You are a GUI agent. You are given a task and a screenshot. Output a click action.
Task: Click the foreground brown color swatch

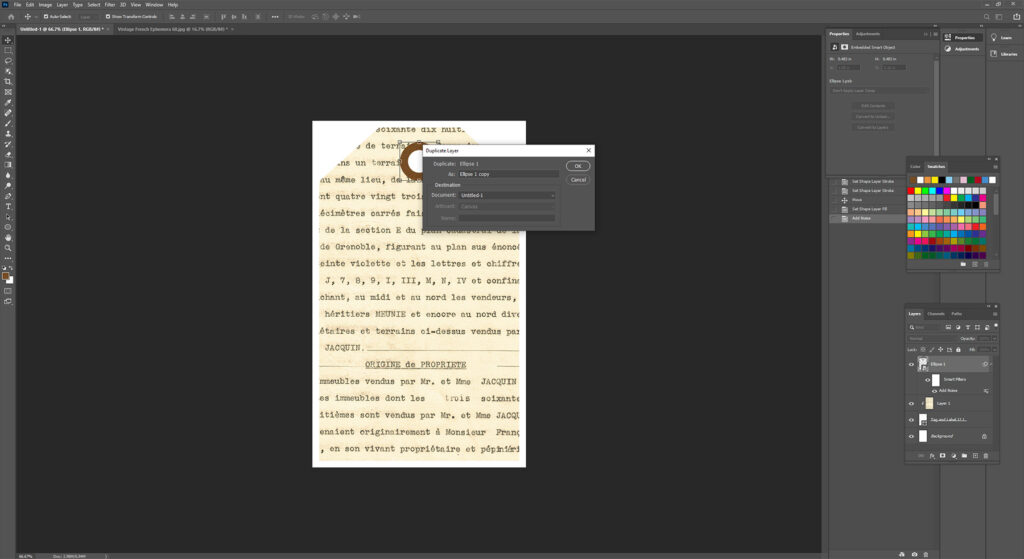click(x=6, y=275)
